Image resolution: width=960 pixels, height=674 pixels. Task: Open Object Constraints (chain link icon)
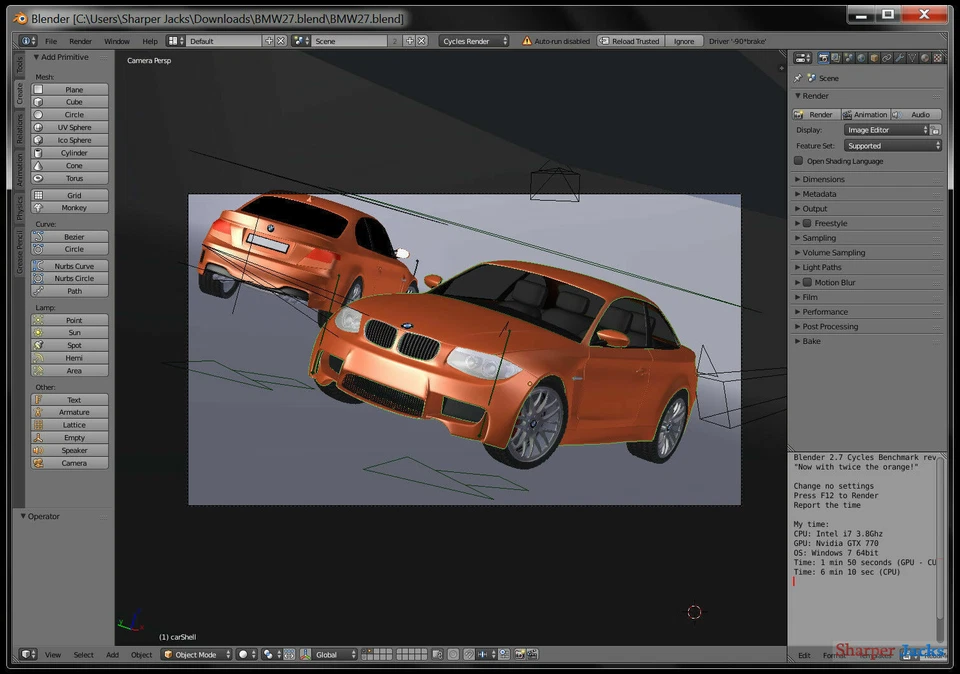click(887, 58)
